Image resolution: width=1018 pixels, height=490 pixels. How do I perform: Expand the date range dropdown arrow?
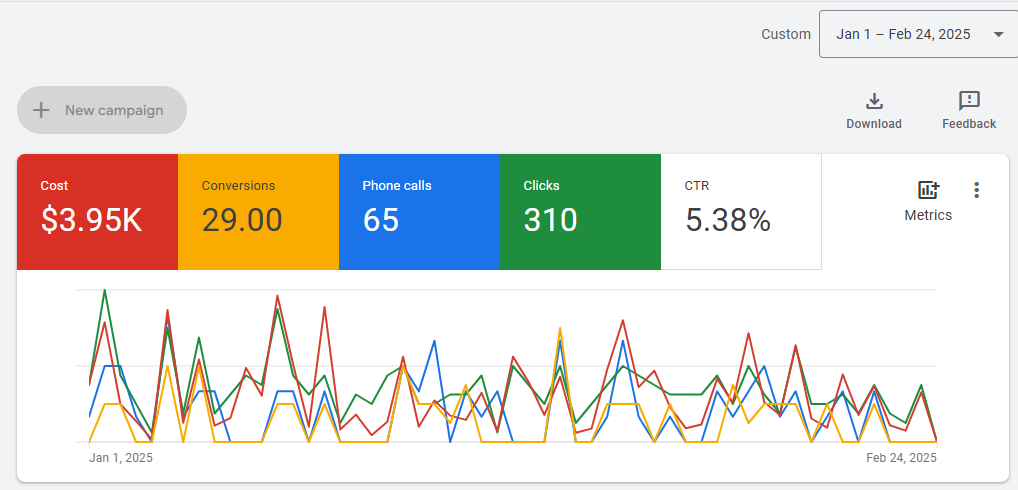pos(998,35)
